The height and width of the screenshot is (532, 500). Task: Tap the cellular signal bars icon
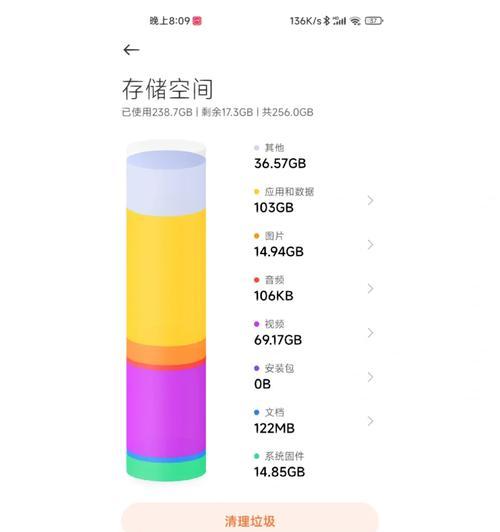(340, 21)
